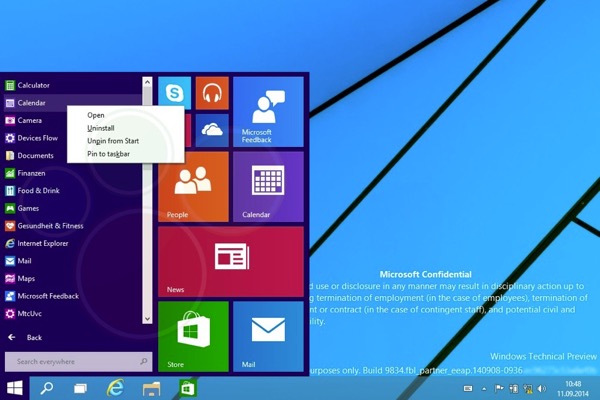
Task: Open Task View on the taskbar
Action: 80,389
